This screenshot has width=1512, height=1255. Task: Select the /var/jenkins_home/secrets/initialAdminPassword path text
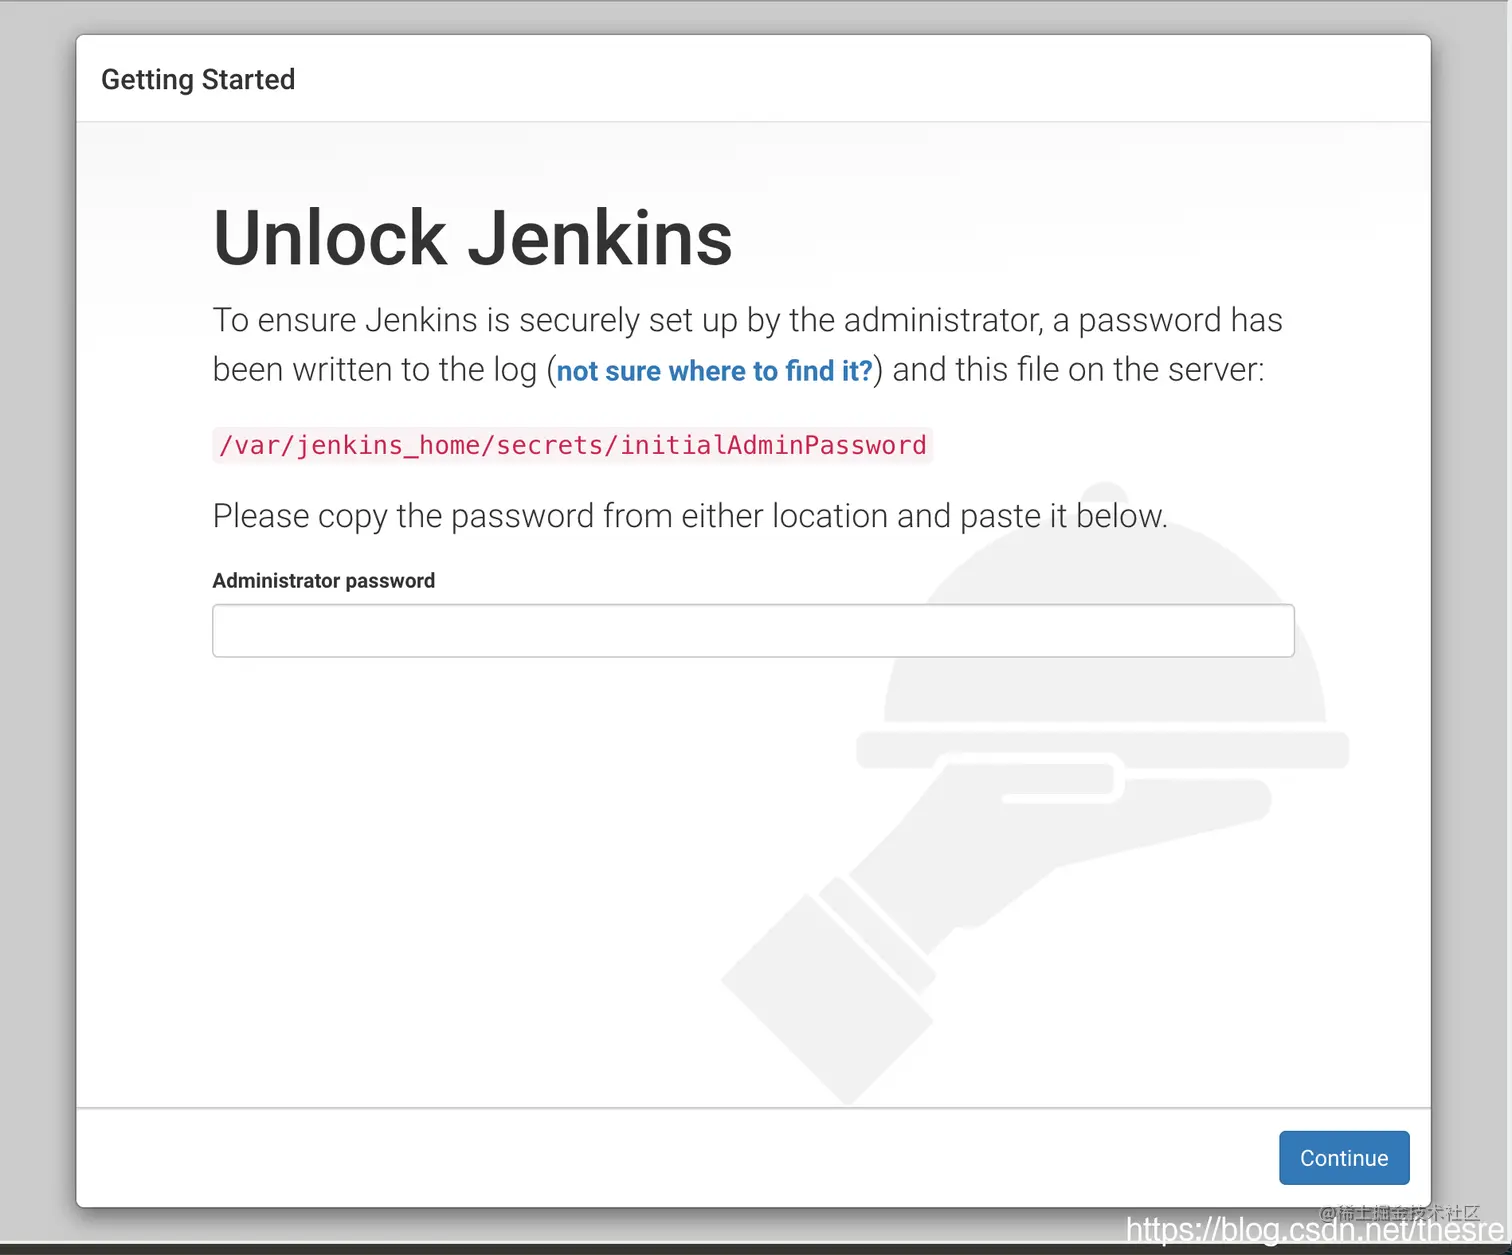pos(573,445)
